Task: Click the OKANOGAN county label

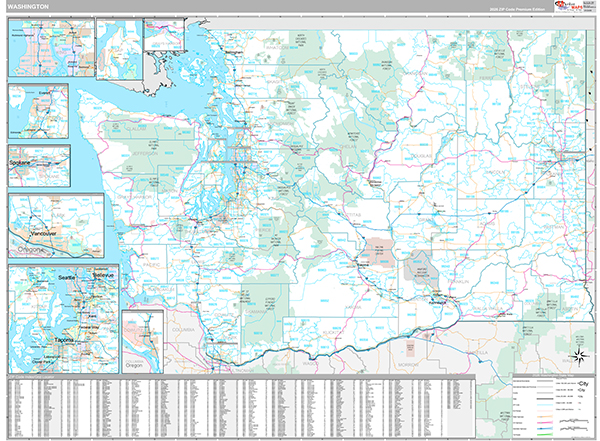Action: [x=415, y=74]
